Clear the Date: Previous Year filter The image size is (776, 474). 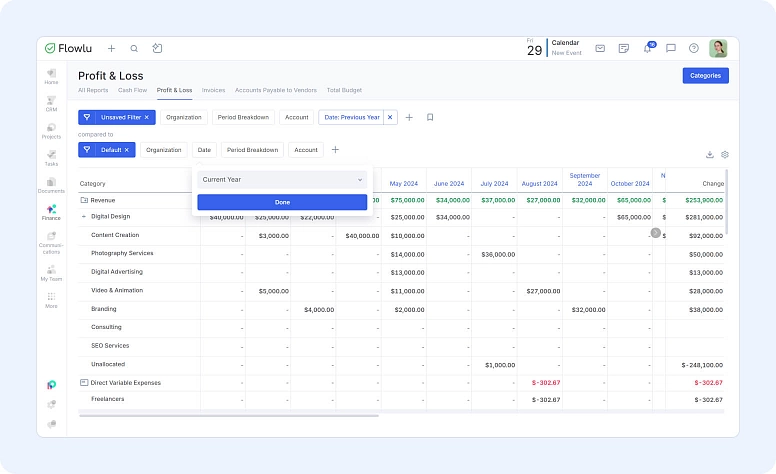390,117
